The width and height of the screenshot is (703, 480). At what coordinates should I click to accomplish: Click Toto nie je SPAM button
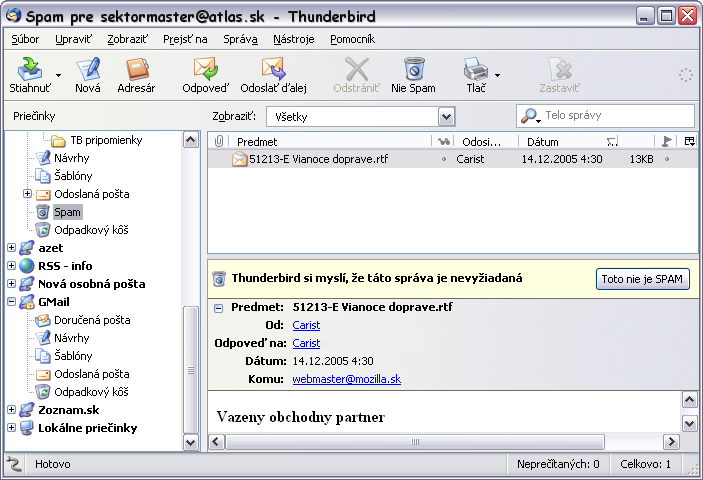click(x=642, y=279)
